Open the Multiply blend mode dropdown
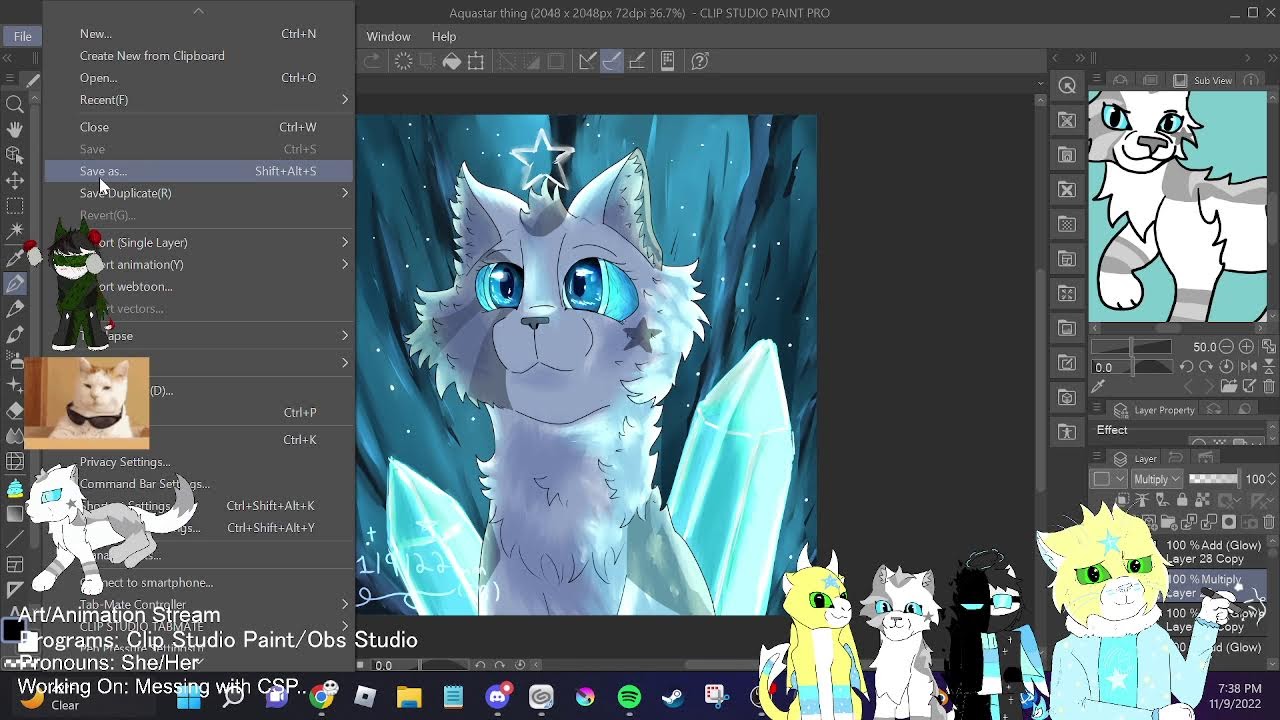The width and height of the screenshot is (1280, 720). click(x=1156, y=479)
